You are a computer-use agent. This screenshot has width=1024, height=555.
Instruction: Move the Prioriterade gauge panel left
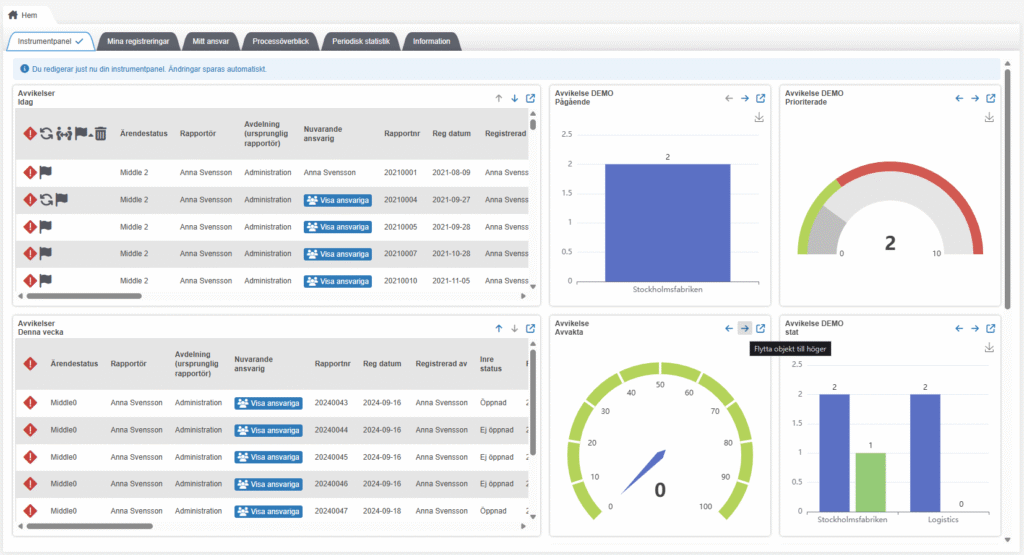click(x=959, y=98)
